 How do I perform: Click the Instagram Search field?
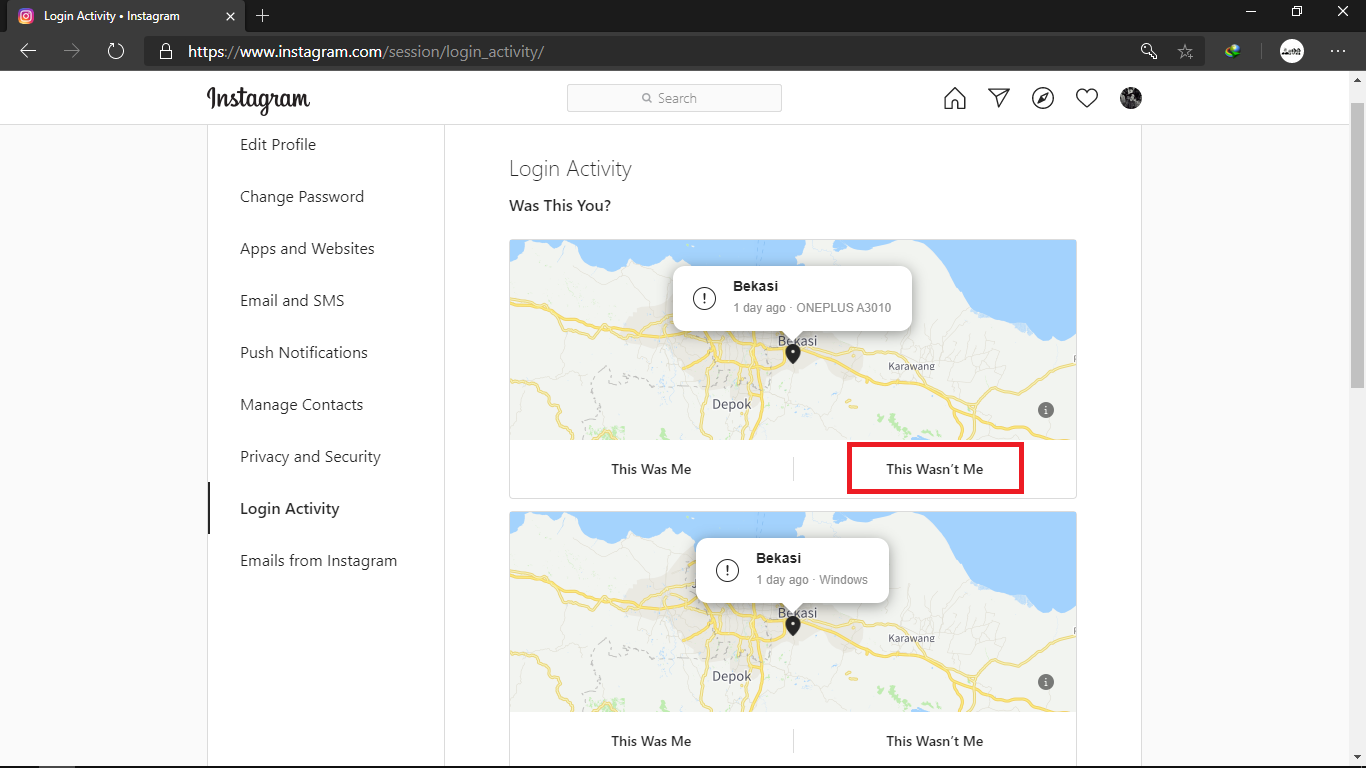click(674, 98)
